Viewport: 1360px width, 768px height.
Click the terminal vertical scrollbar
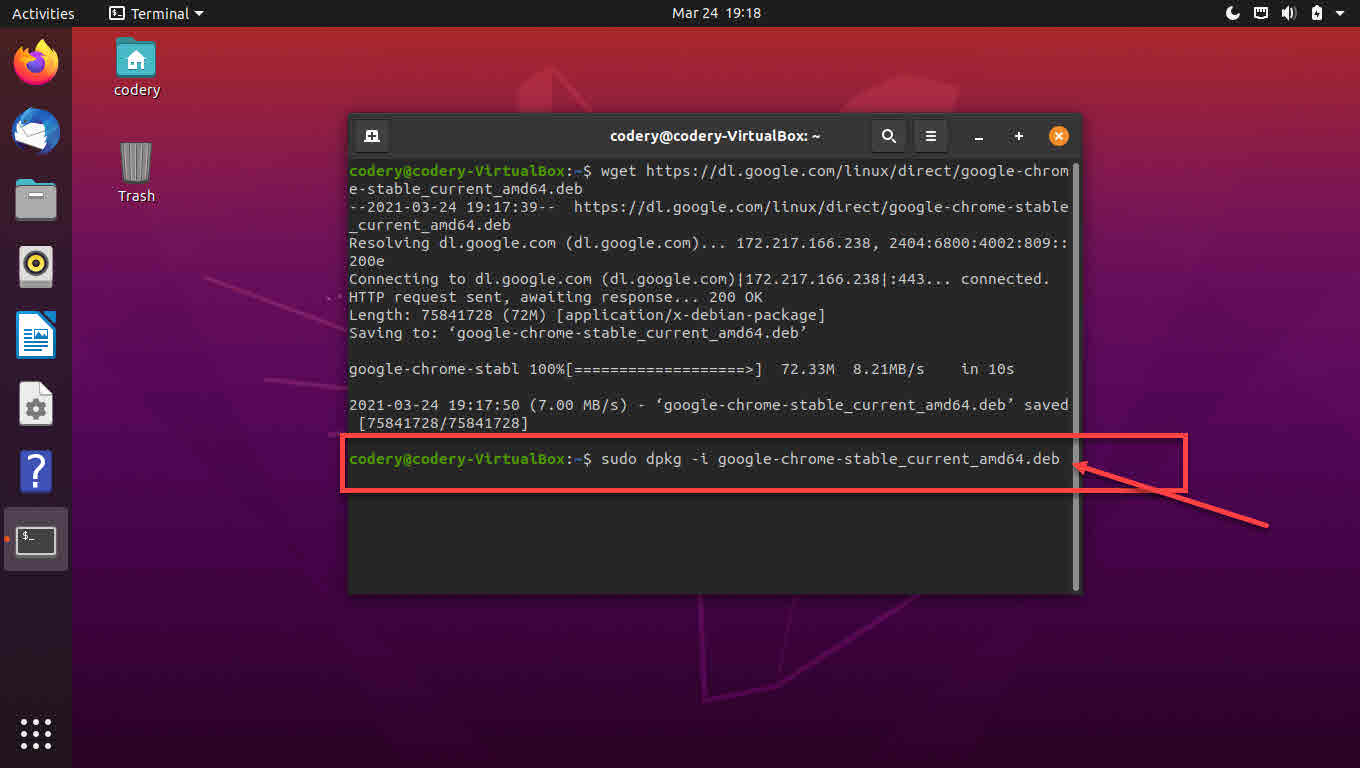pyautogui.click(x=1076, y=376)
